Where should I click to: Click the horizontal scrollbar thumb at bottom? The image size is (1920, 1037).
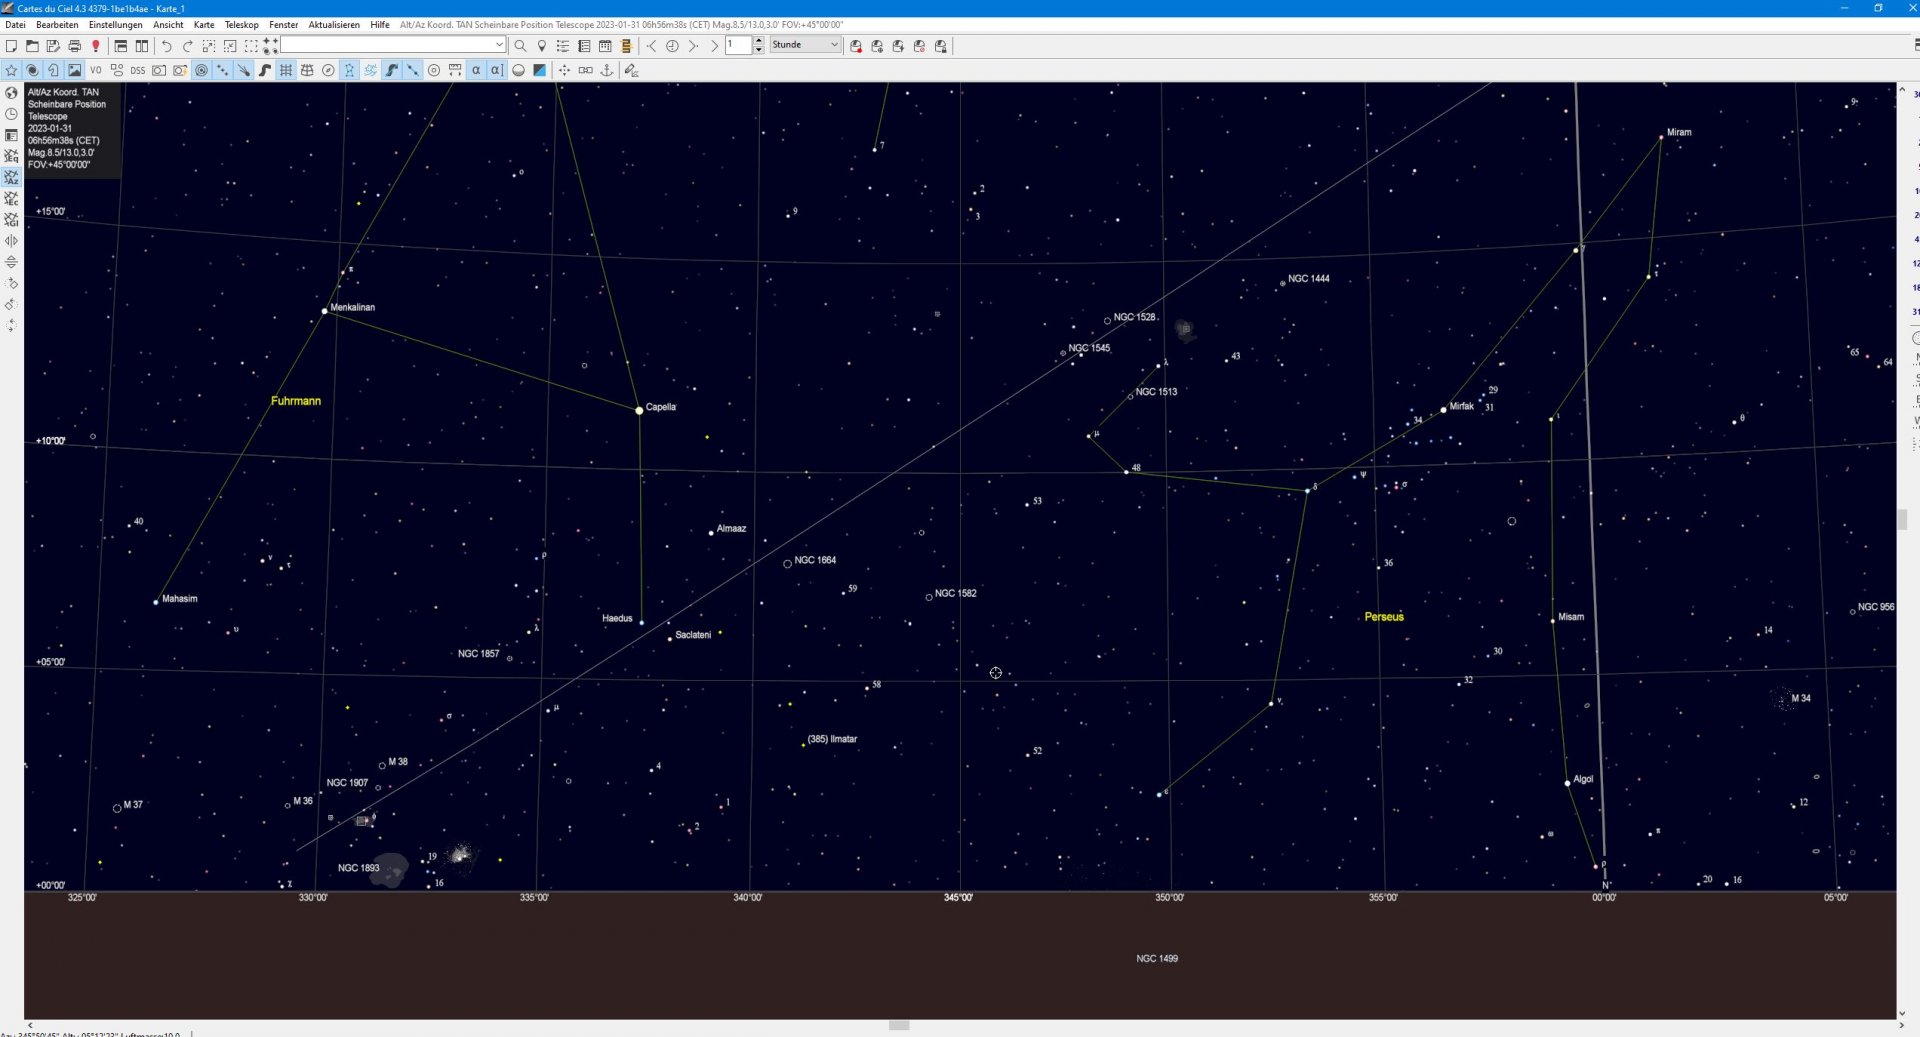coord(899,1025)
